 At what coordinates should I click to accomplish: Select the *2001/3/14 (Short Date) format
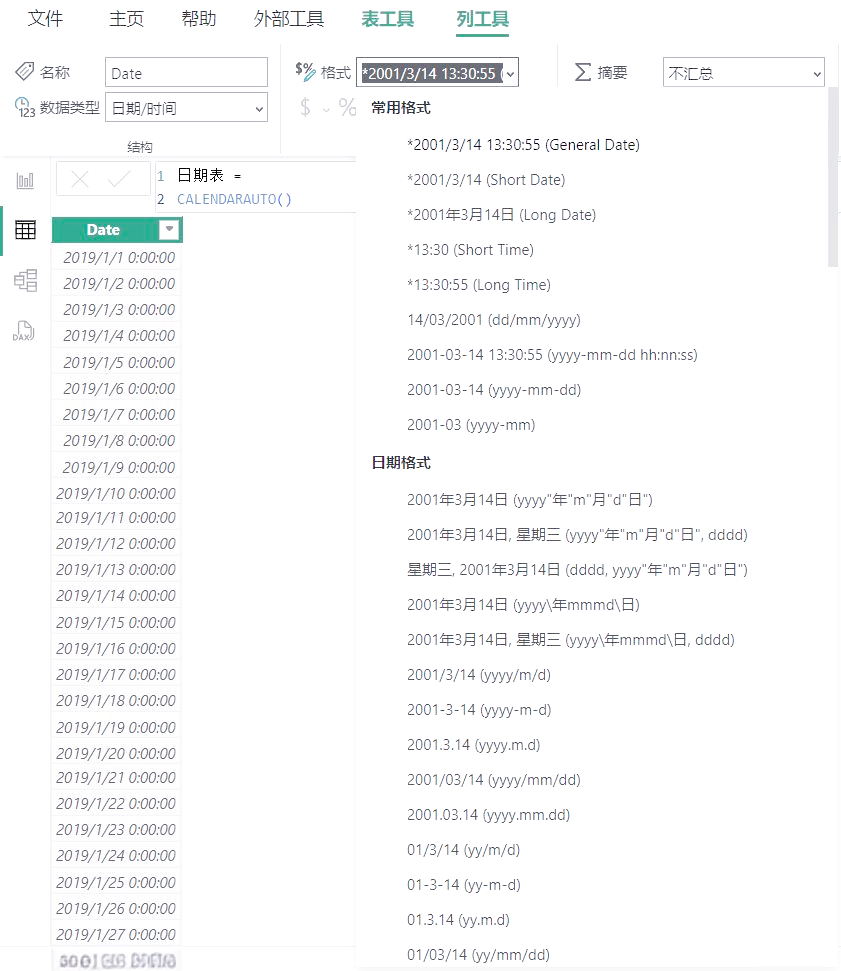(486, 180)
